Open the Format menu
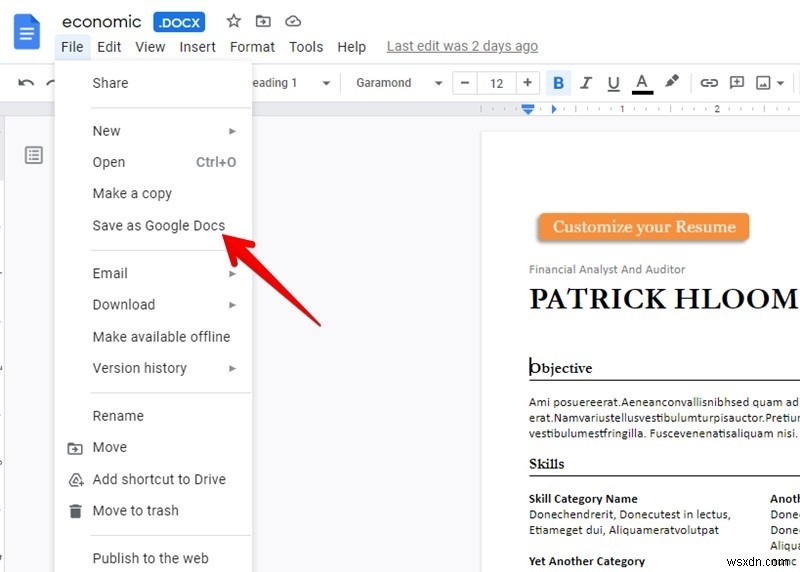This screenshot has width=800, height=572. [x=252, y=47]
